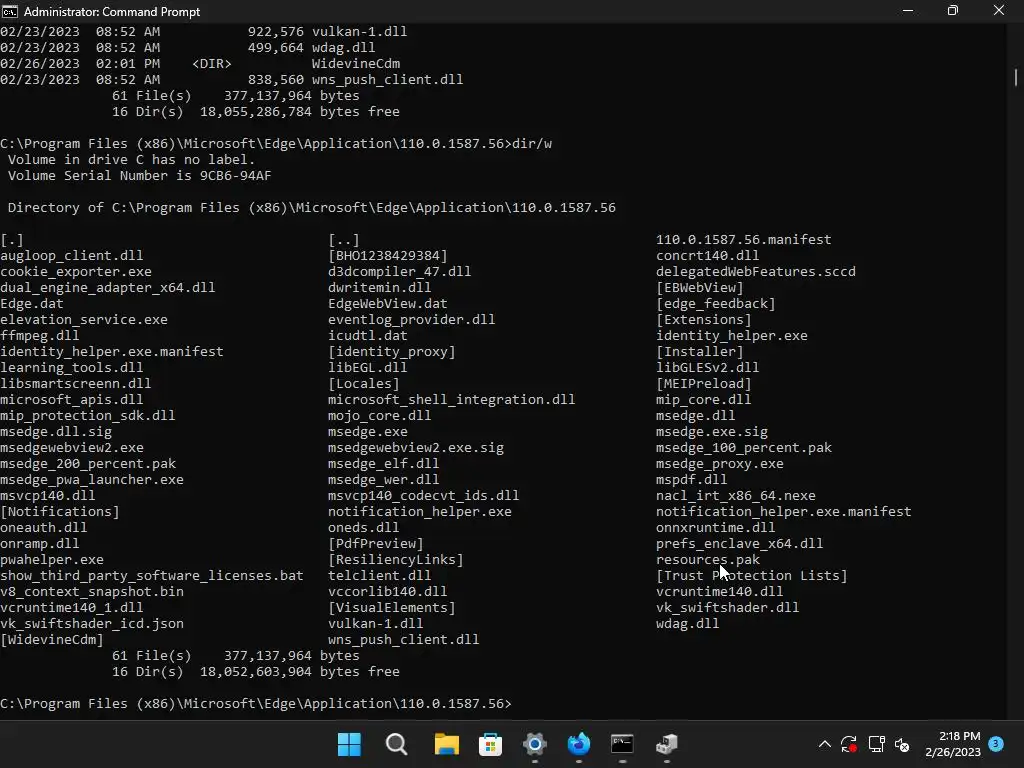This screenshot has height=768, width=1024.
Task: Select cookie_exporter.exe in the listing
Action: [x=76, y=272]
